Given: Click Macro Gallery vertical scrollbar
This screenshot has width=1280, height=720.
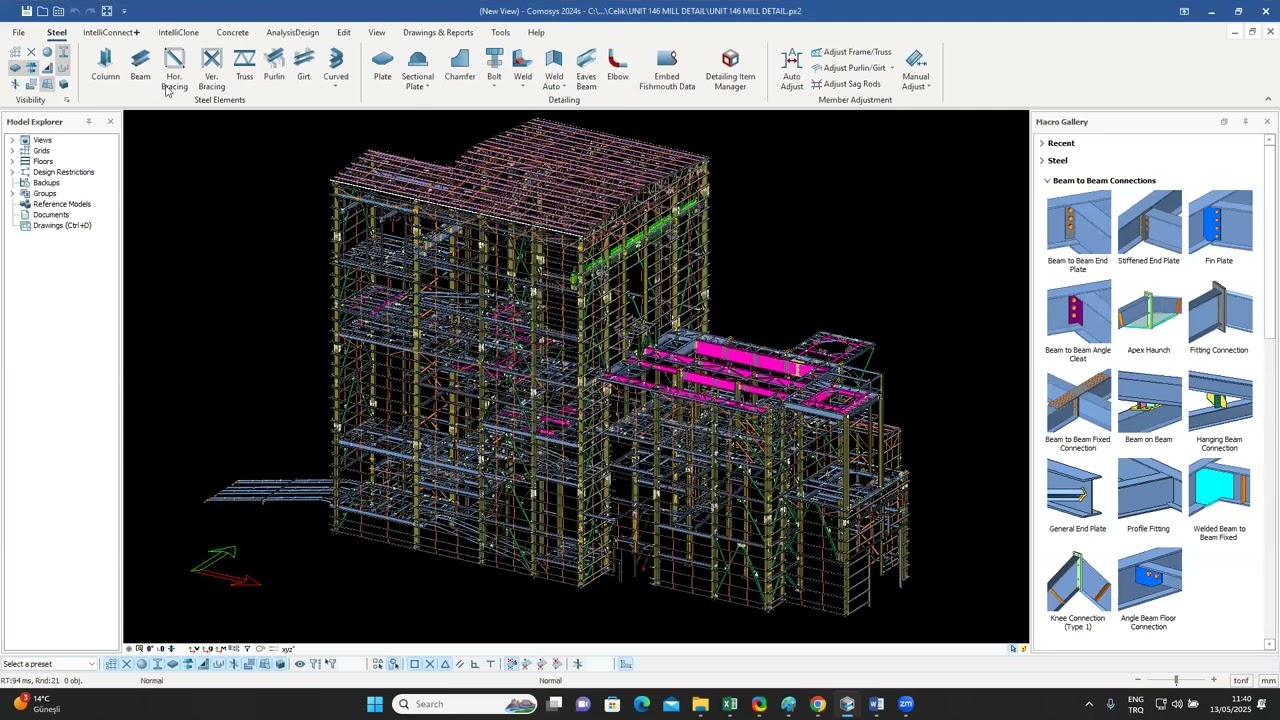Looking at the screenshot, I should [1269, 392].
